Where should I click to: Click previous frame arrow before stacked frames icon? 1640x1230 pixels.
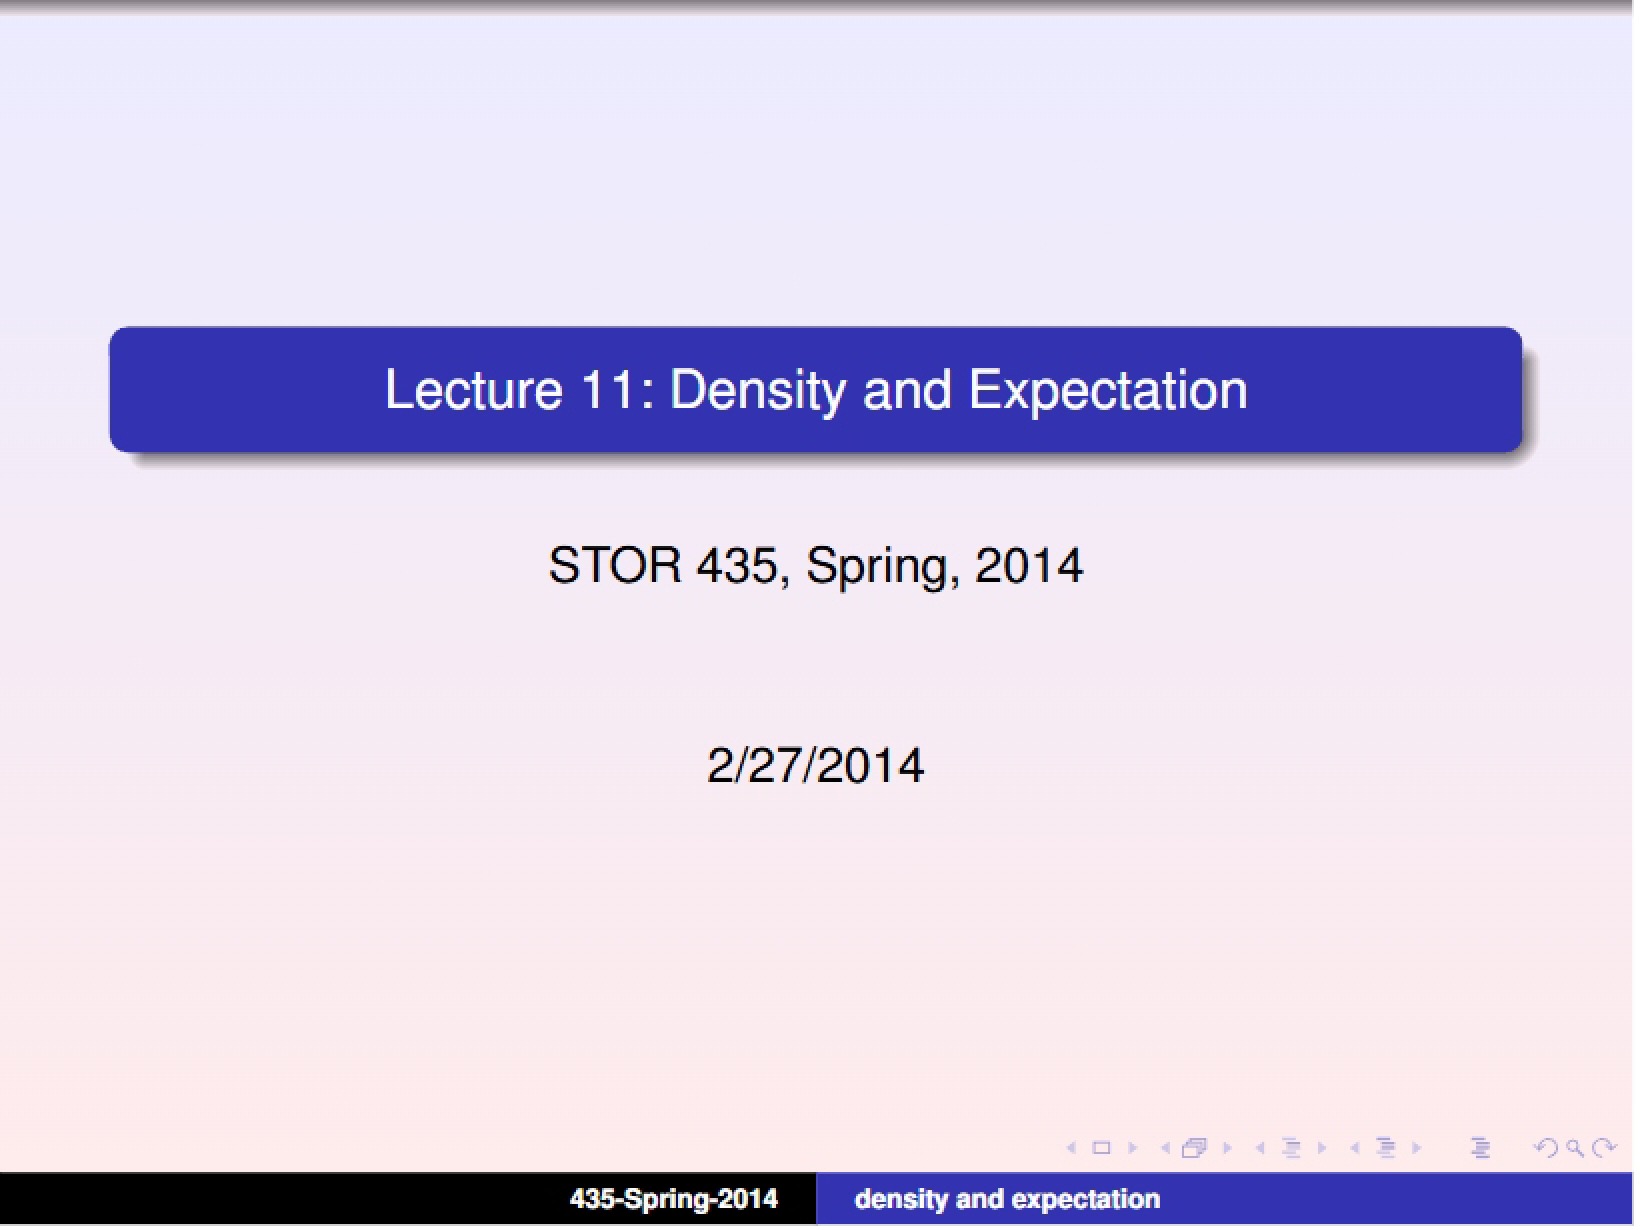coord(1165,1148)
